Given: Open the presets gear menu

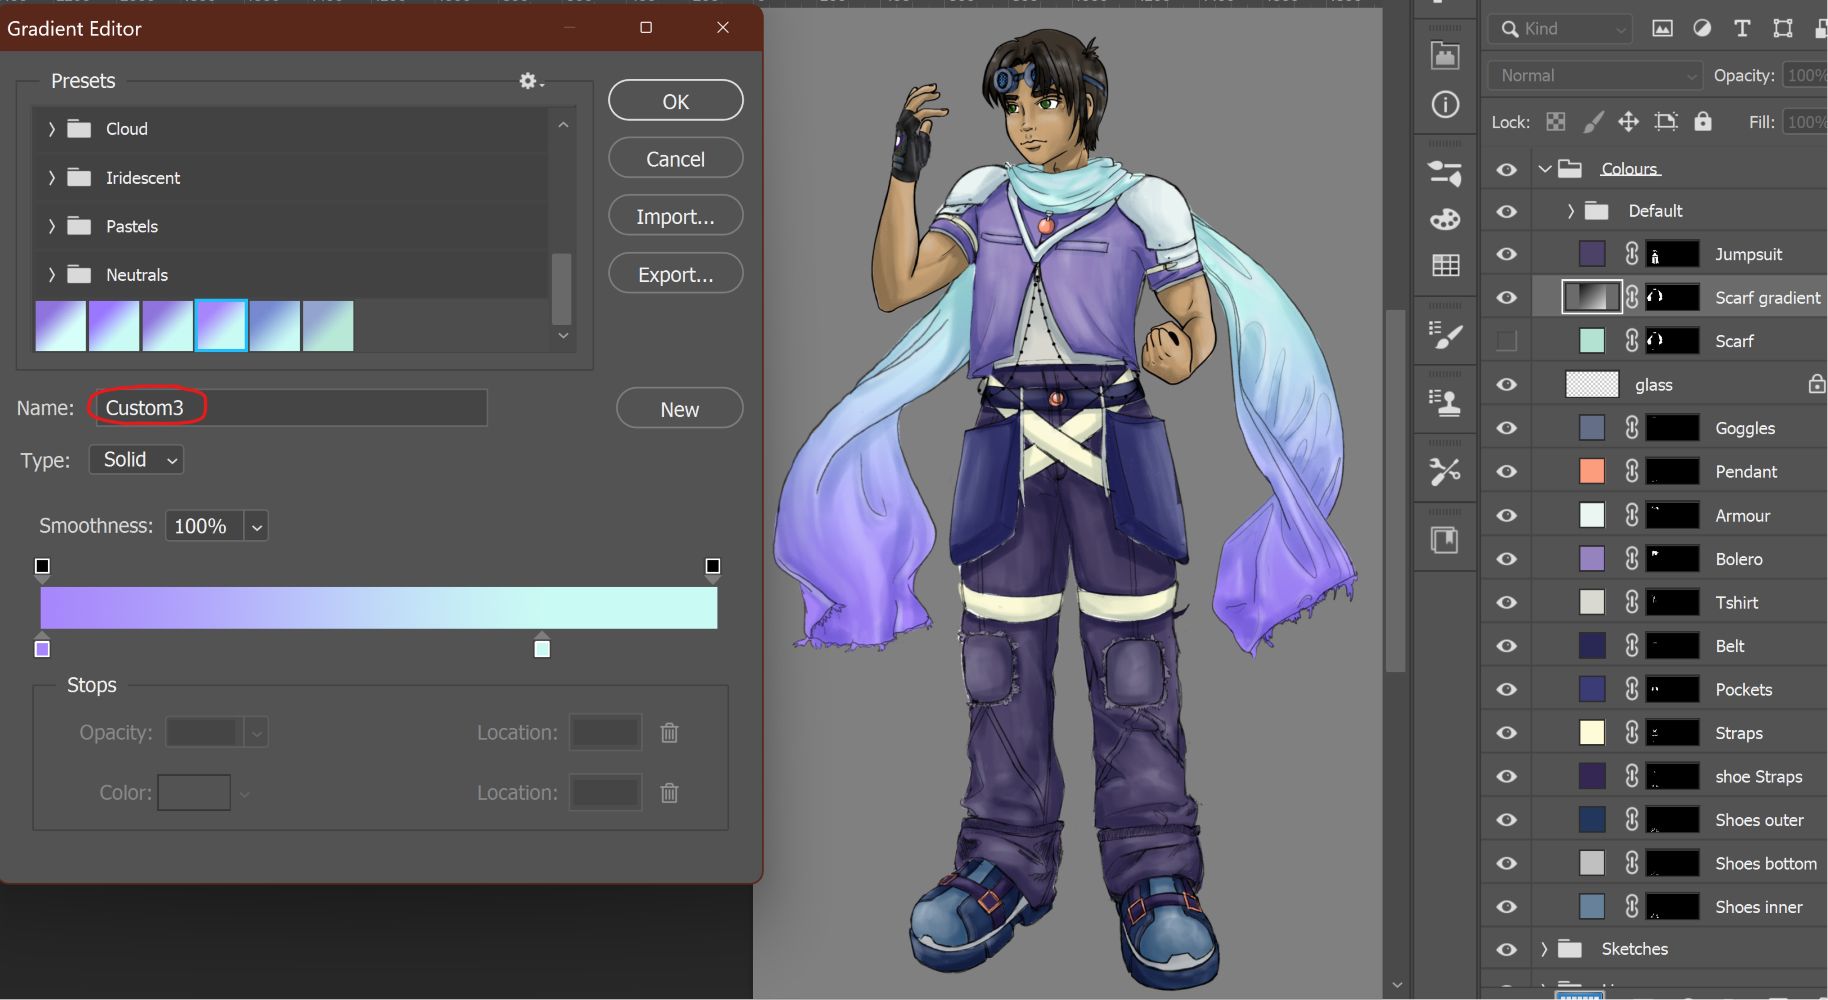Looking at the screenshot, I should tap(530, 81).
